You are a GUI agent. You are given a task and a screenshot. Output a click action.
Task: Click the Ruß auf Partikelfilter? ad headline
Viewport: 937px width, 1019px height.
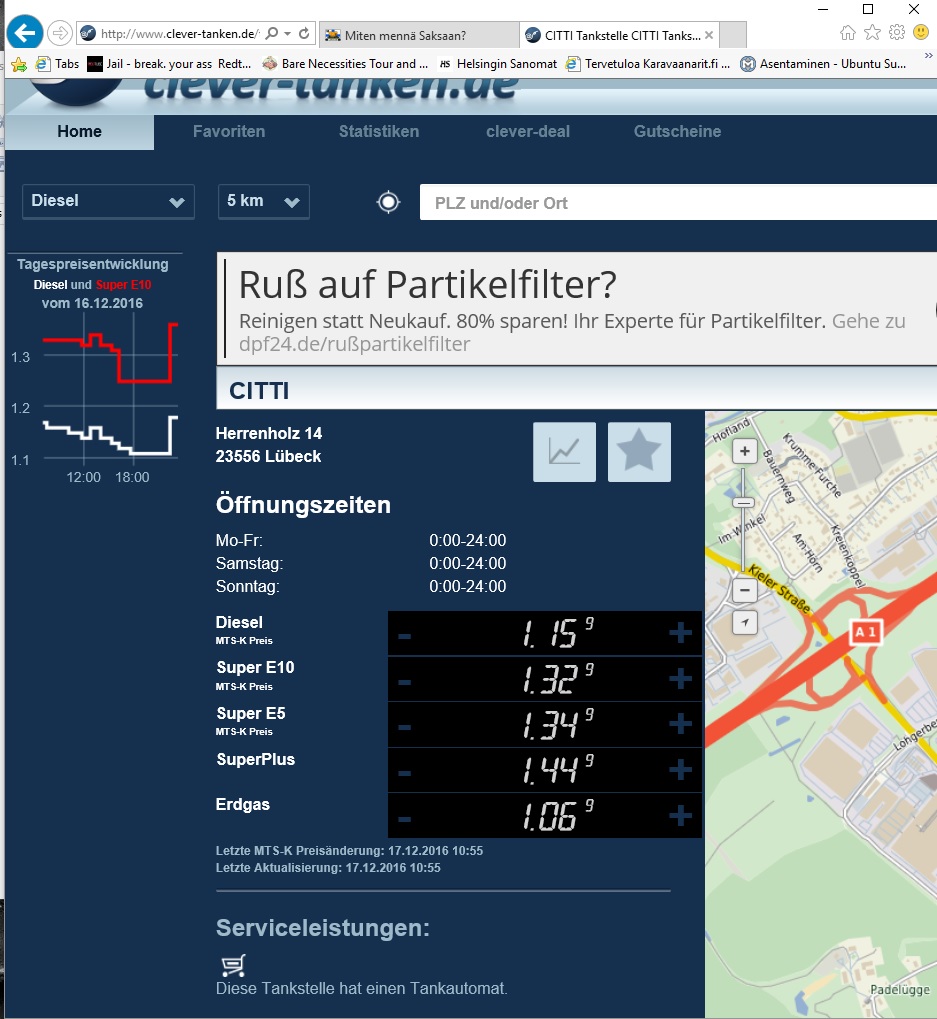pyautogui.click(x=428, y=285)
